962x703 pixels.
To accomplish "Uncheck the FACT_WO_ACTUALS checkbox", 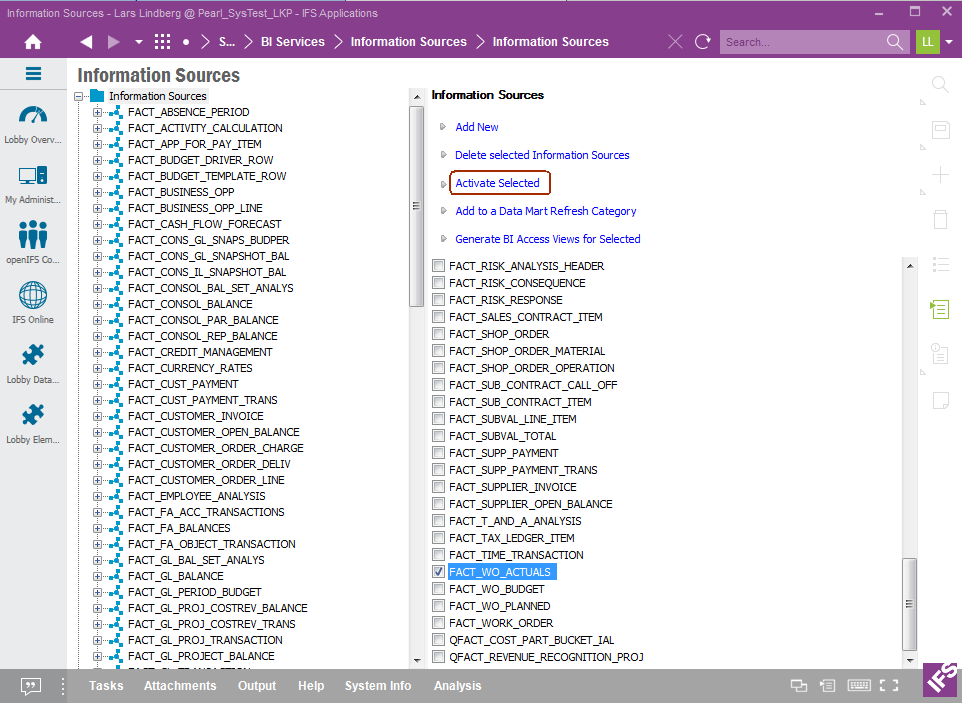I will (x=438, y=572).
